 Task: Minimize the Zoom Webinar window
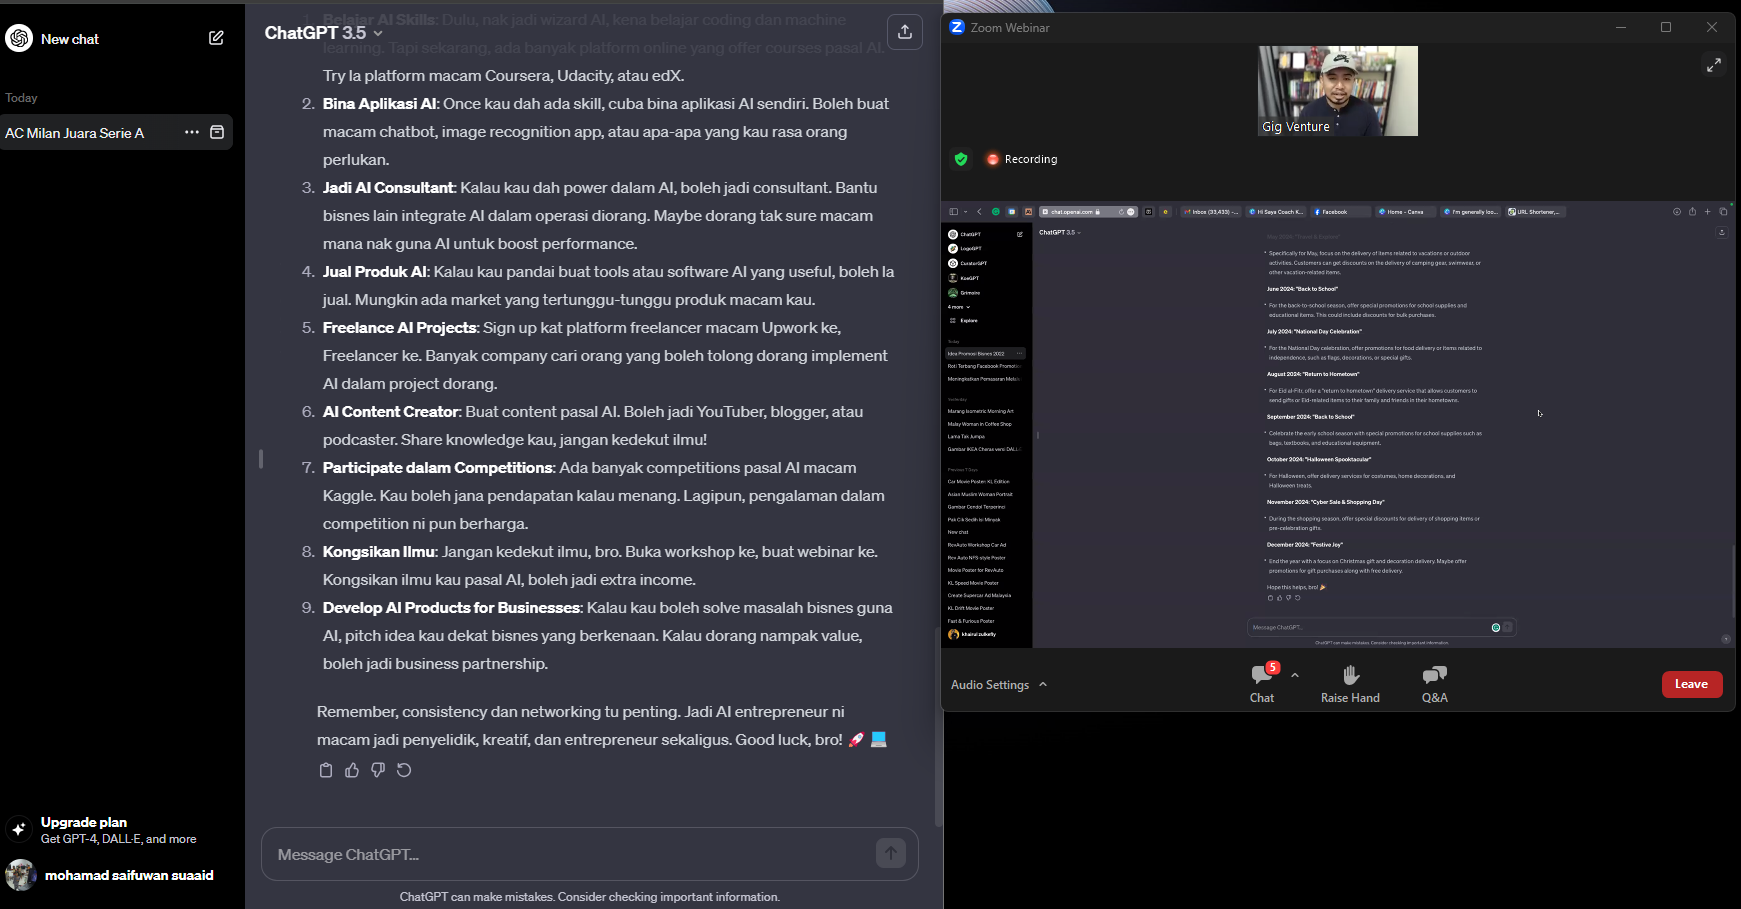(x=1621, y=27)
